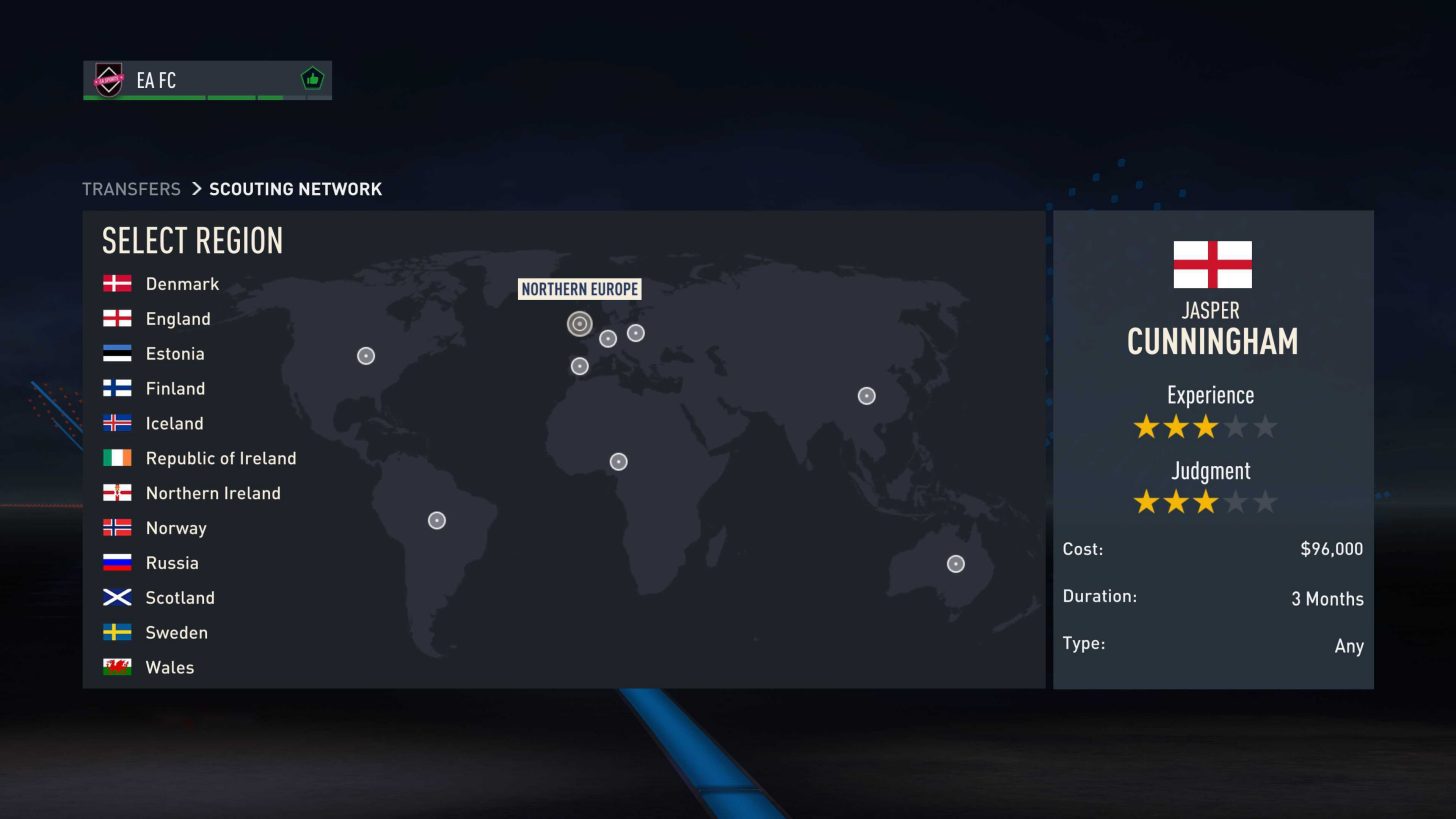Expand the scout region for Asia marker

866,395
